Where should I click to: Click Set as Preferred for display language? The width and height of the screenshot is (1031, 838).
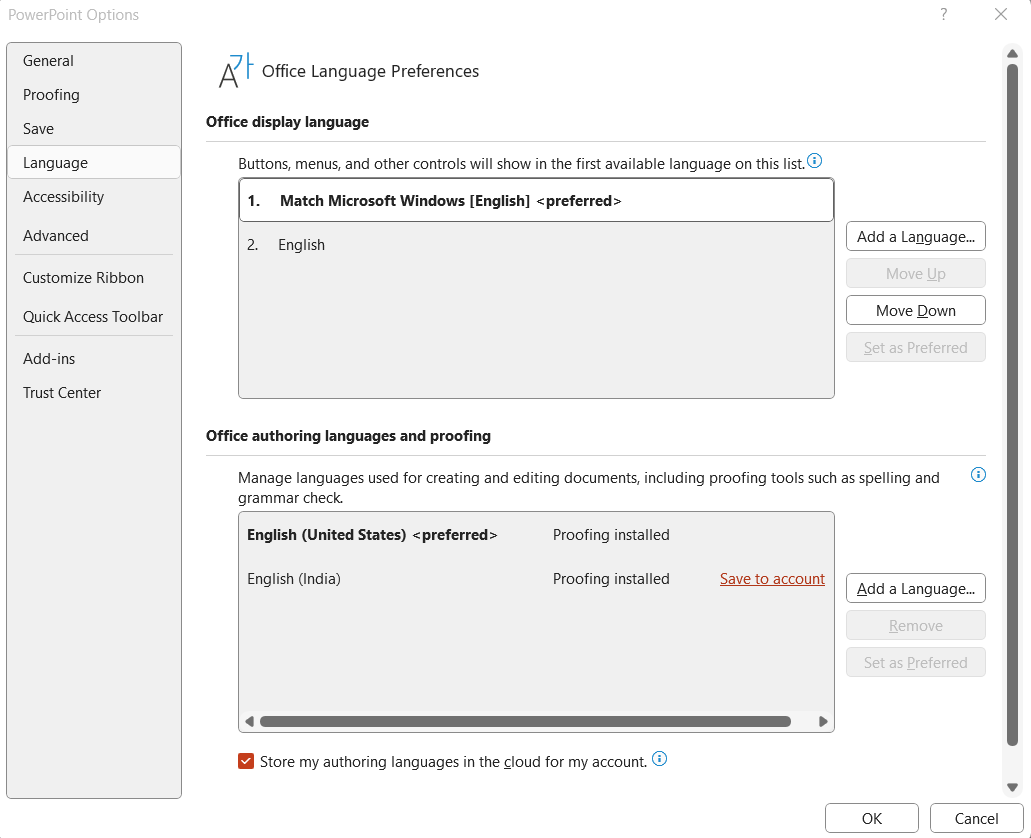tap(915, 347)
